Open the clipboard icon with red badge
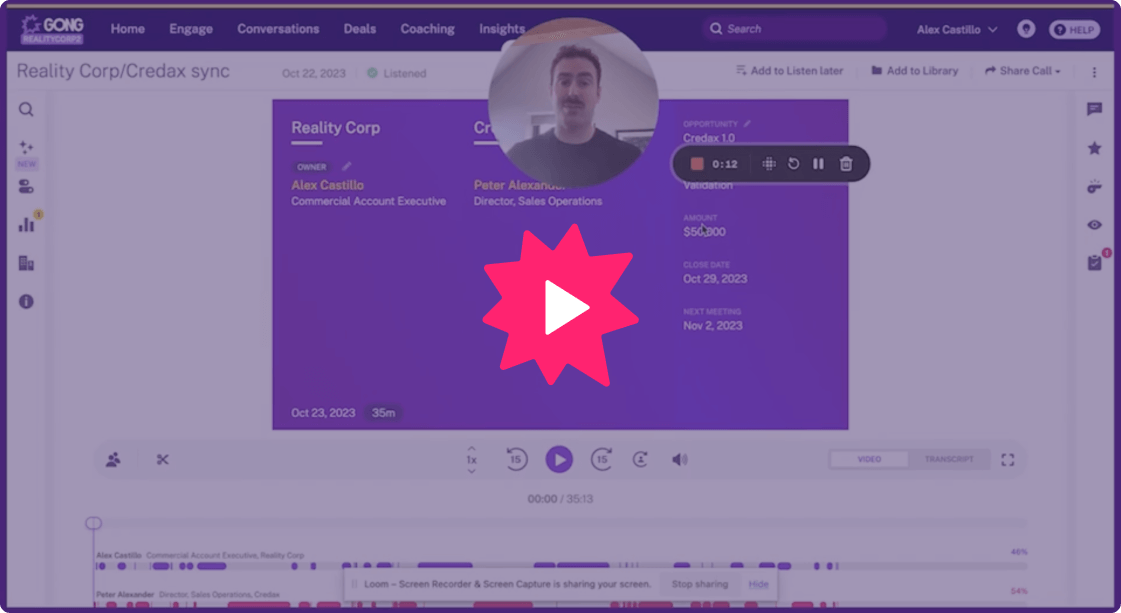This screenshot has height=613, width=1121. pos(1095,263)
